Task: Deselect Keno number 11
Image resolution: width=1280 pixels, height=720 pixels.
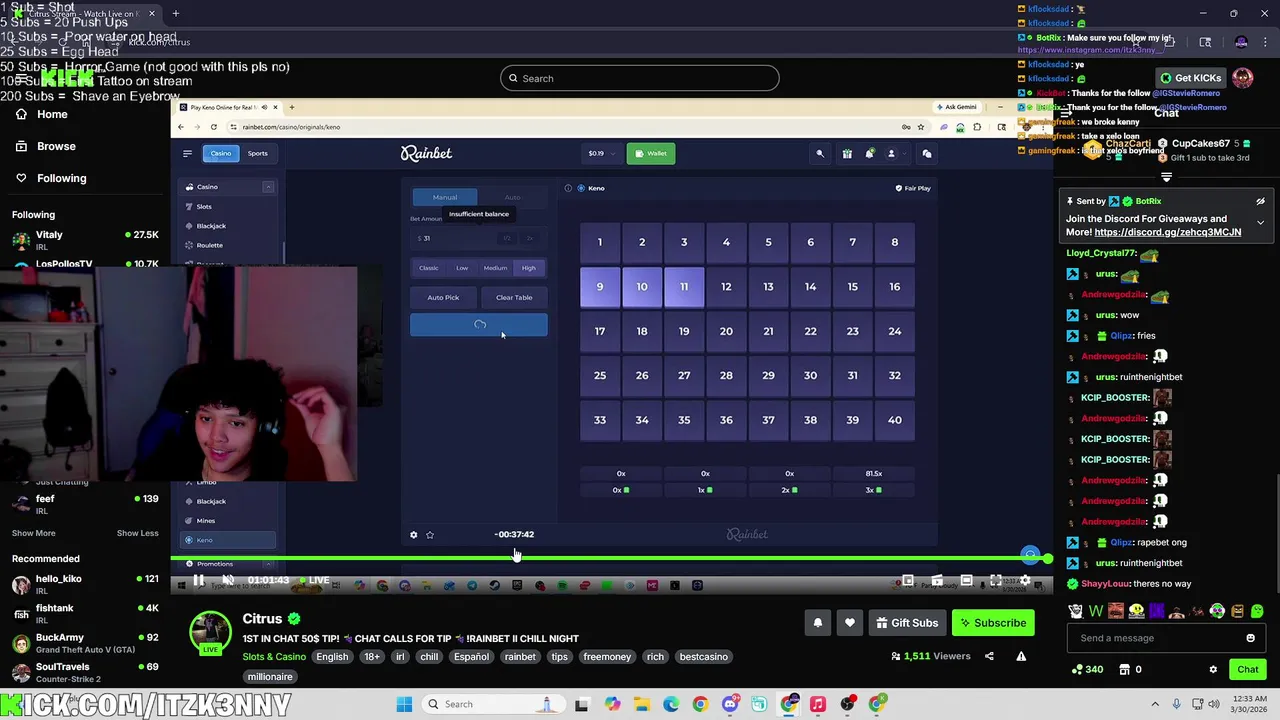Action: coord(684,287)
